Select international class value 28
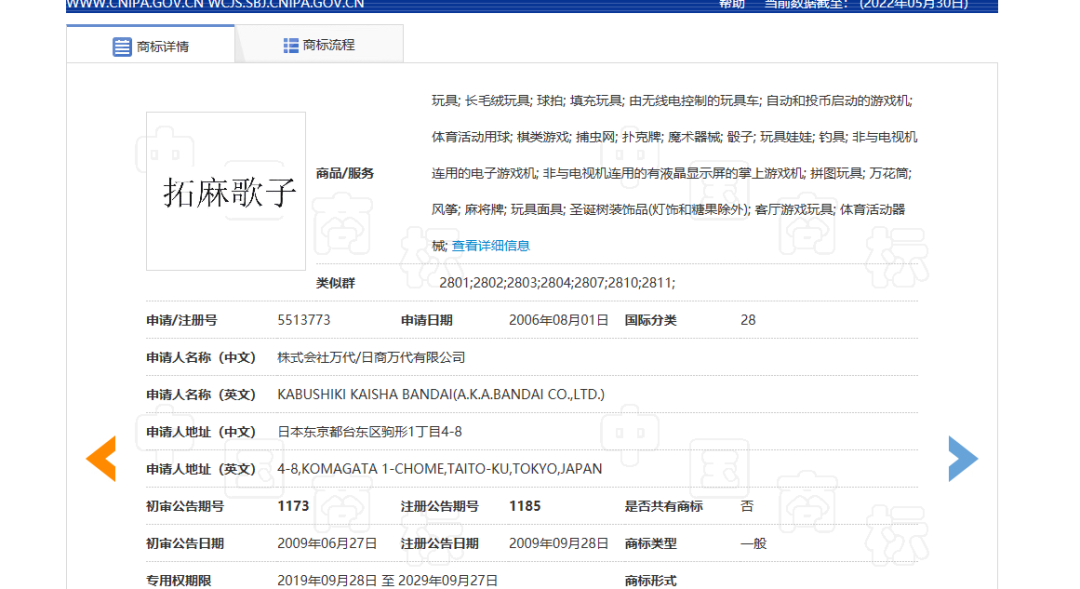This screenshot has width=1080, height=589. 748,320
